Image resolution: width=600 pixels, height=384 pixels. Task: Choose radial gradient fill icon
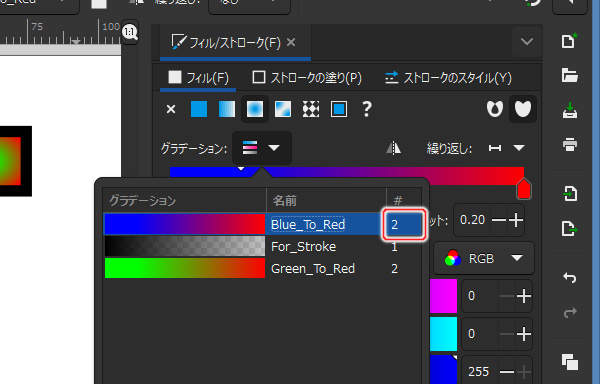255,109
